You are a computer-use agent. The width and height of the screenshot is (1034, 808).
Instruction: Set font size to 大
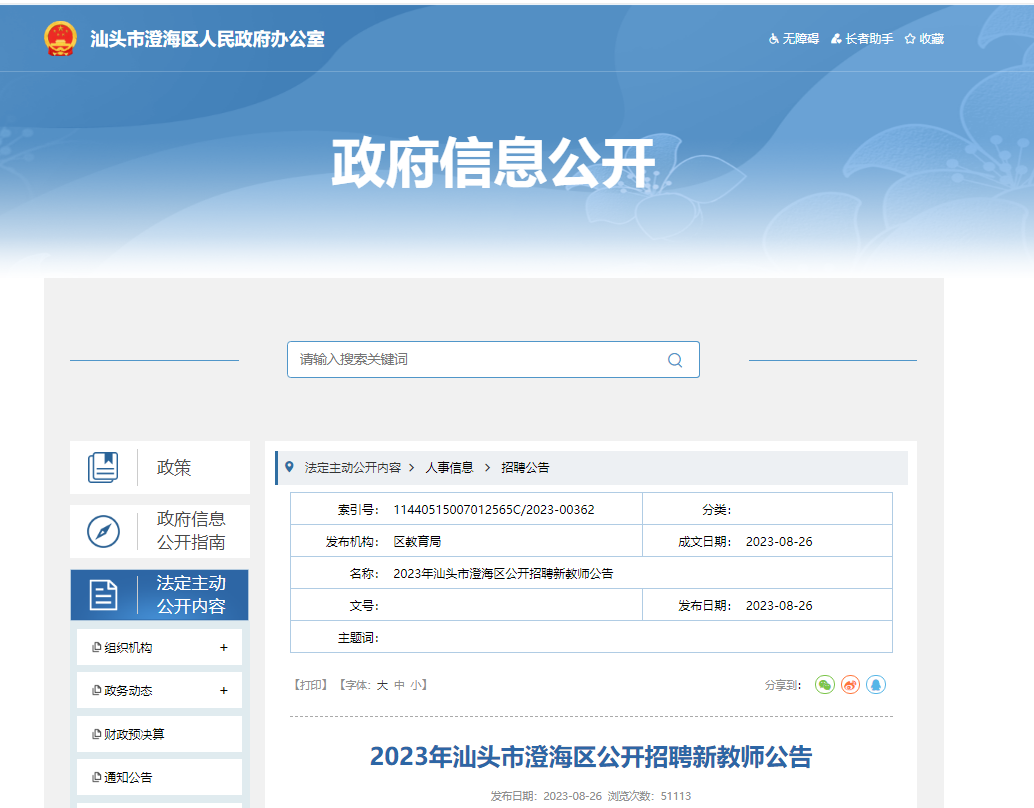382,685
